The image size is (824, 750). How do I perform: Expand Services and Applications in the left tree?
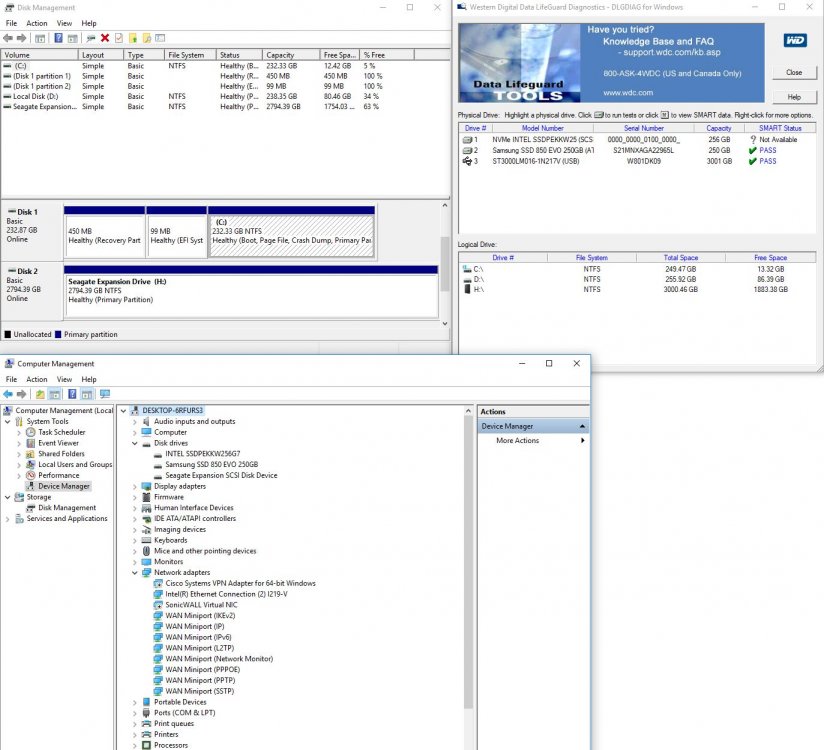pyautogui.click(x=7, y=519)
